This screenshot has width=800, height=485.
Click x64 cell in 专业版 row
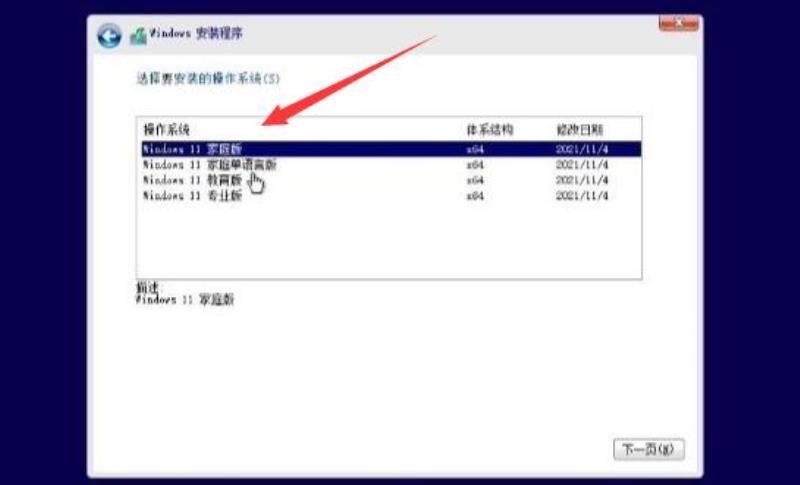[x=475, y=196]
